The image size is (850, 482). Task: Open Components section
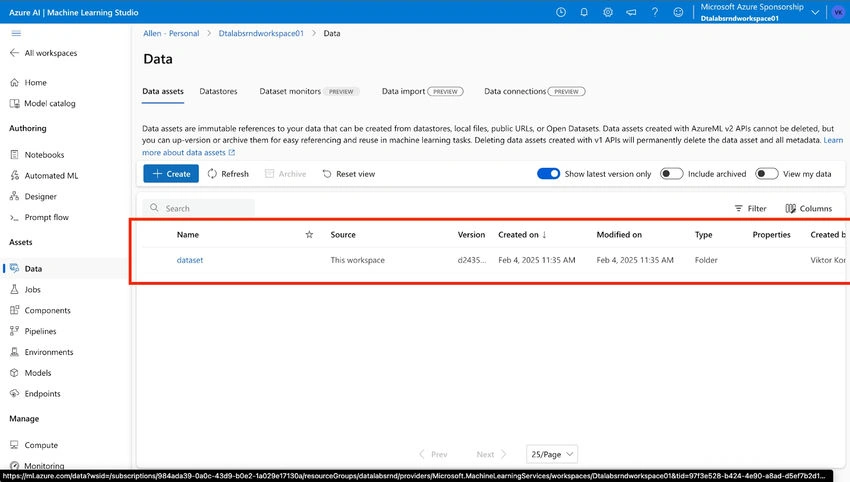tap(40, 310)
